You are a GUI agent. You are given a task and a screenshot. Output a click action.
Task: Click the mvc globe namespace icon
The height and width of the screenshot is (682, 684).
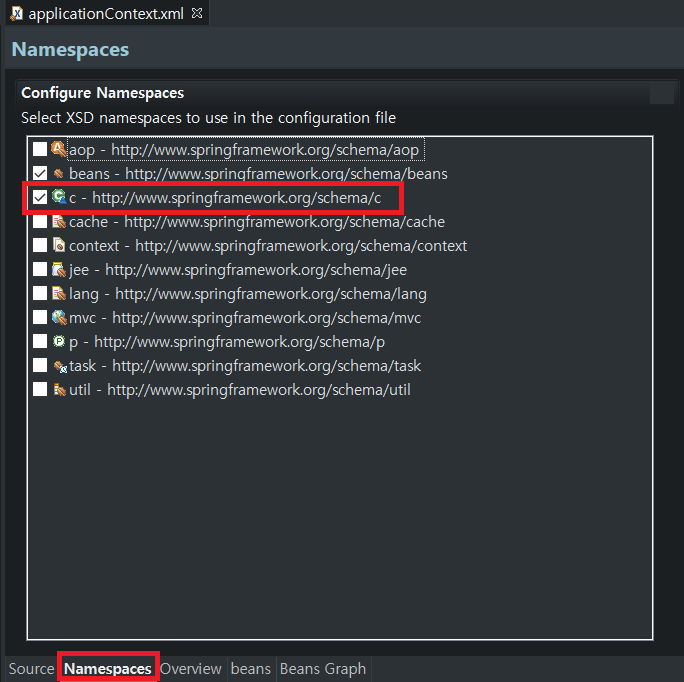pos(58,317)
